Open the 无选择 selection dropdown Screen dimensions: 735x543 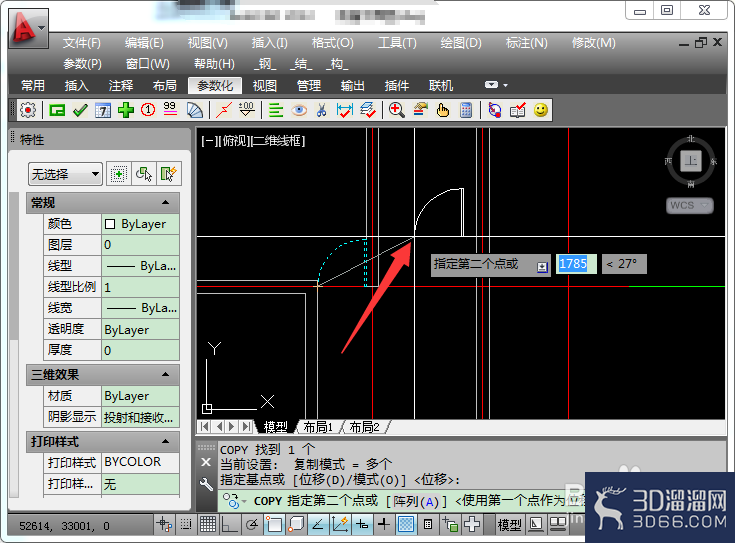(x=65, y=174)
